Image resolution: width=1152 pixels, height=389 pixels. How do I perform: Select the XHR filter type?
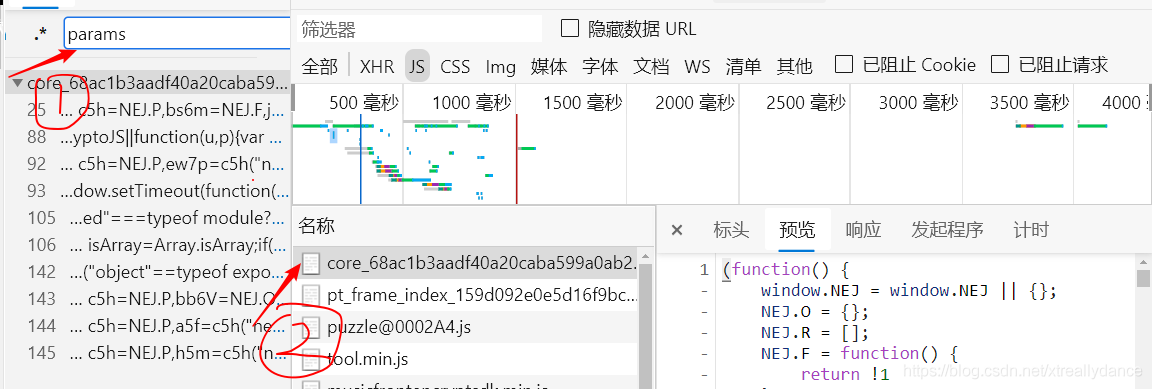click(377, 66)
